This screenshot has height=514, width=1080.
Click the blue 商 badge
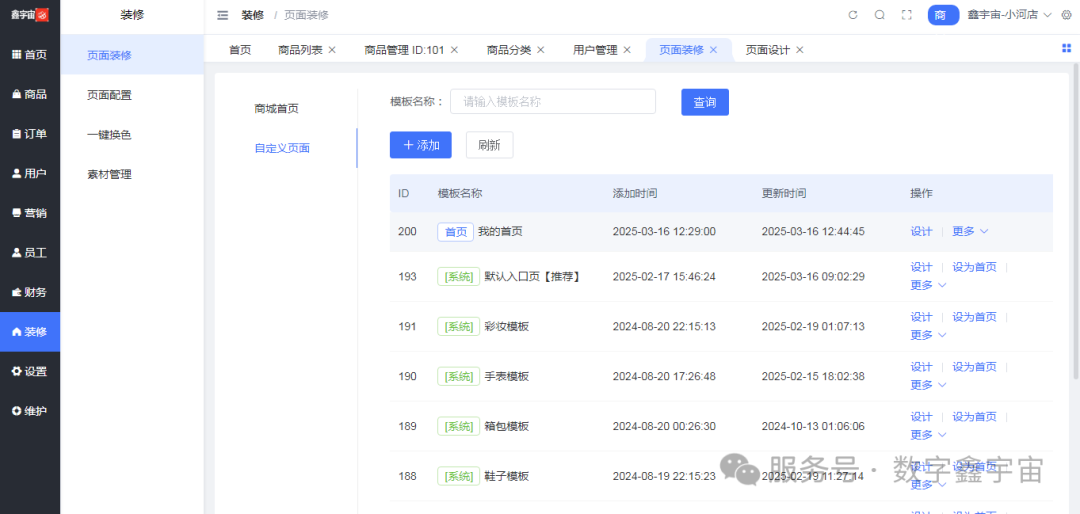pos(943,15)
